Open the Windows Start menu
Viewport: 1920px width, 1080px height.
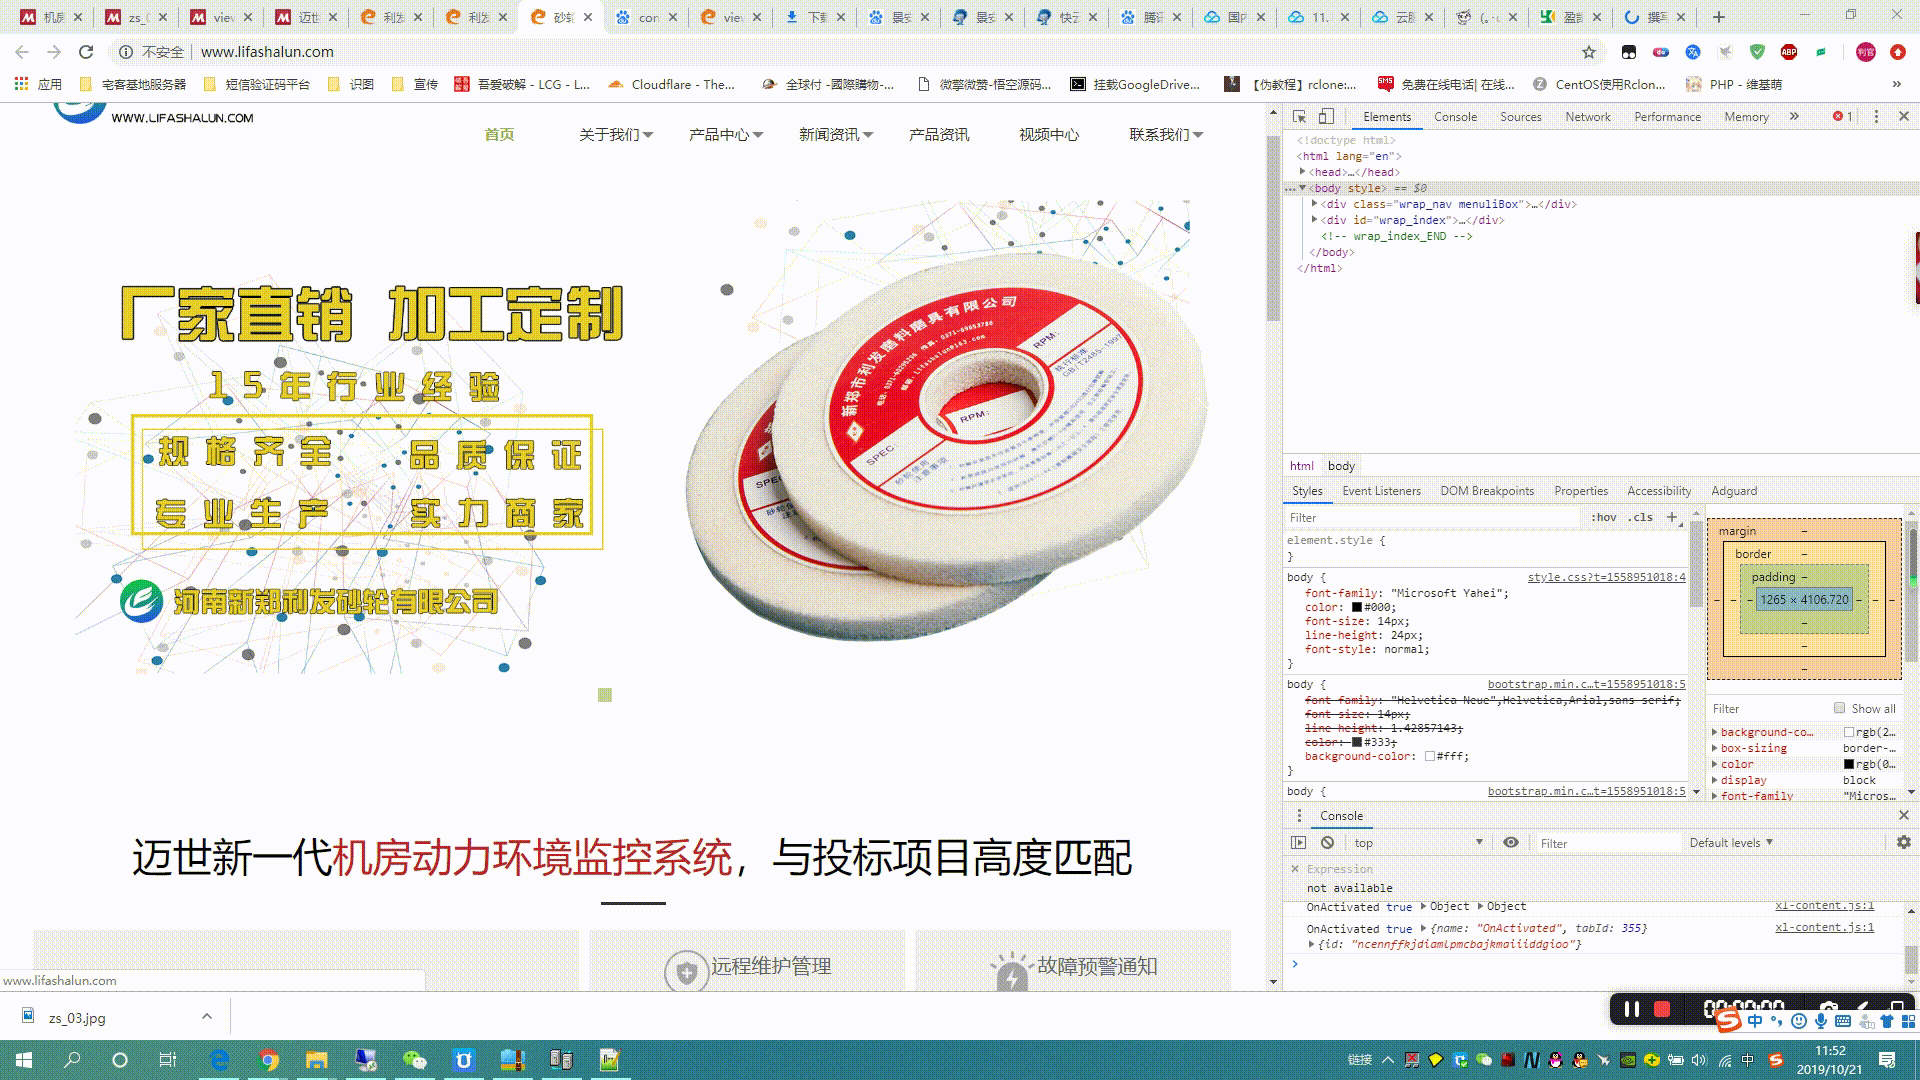pyautogui.click(x=24, y=1060)
